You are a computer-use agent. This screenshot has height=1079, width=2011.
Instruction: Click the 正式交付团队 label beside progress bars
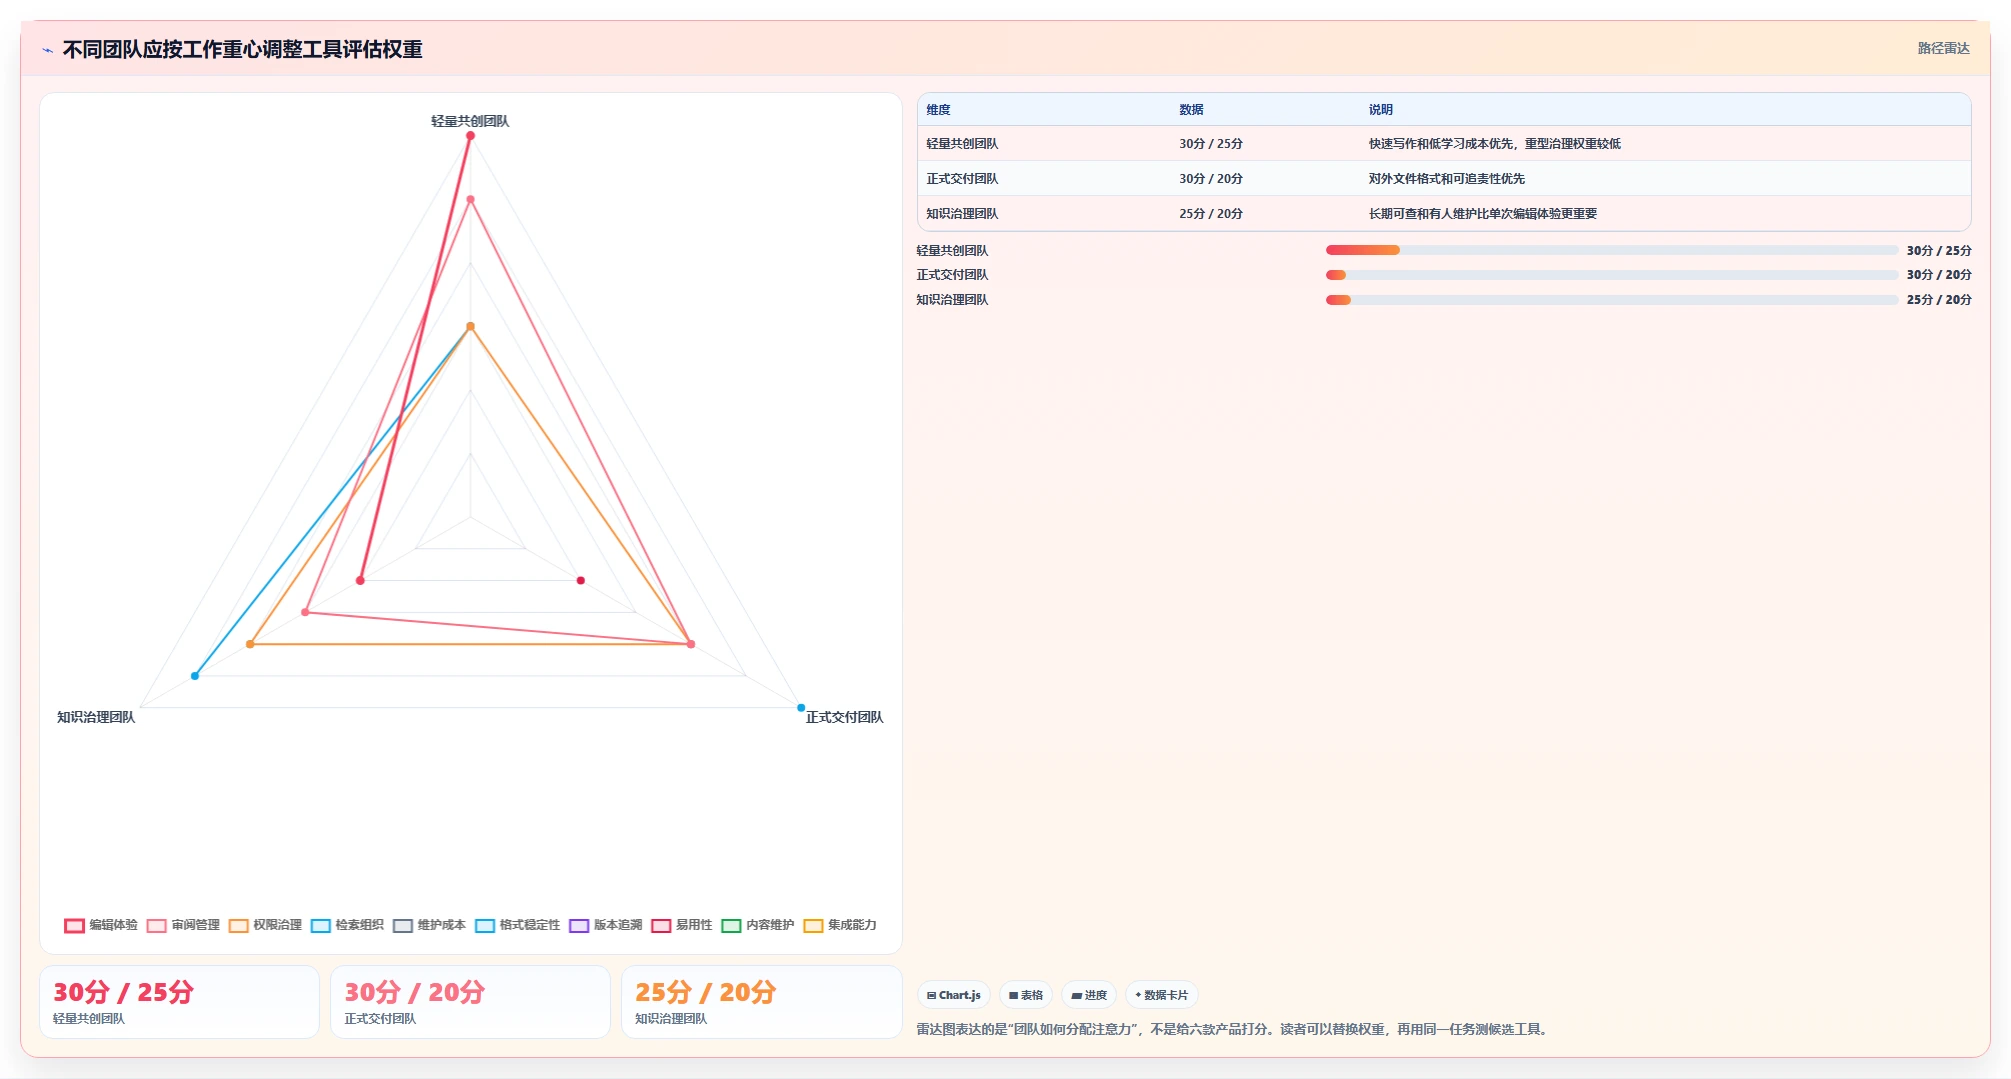click(952, 275)
